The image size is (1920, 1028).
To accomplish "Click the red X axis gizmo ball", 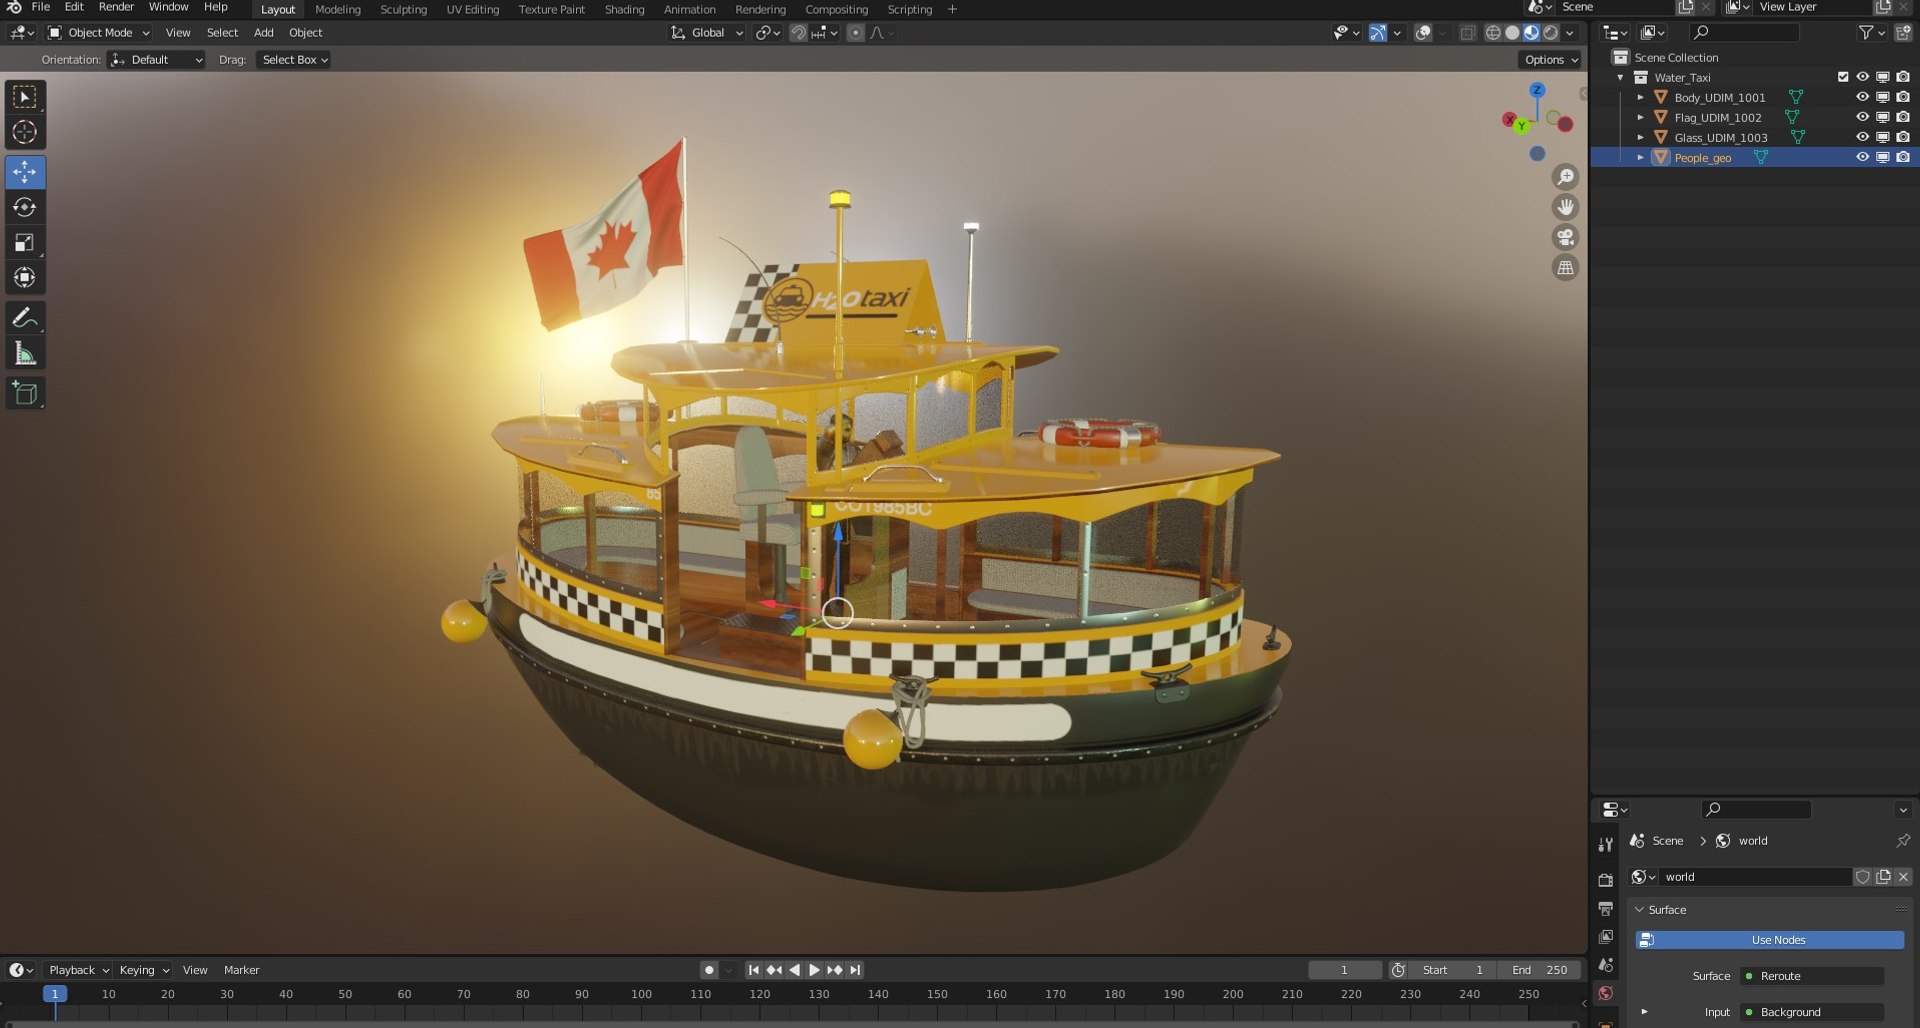I will [x=1509, y=120].
